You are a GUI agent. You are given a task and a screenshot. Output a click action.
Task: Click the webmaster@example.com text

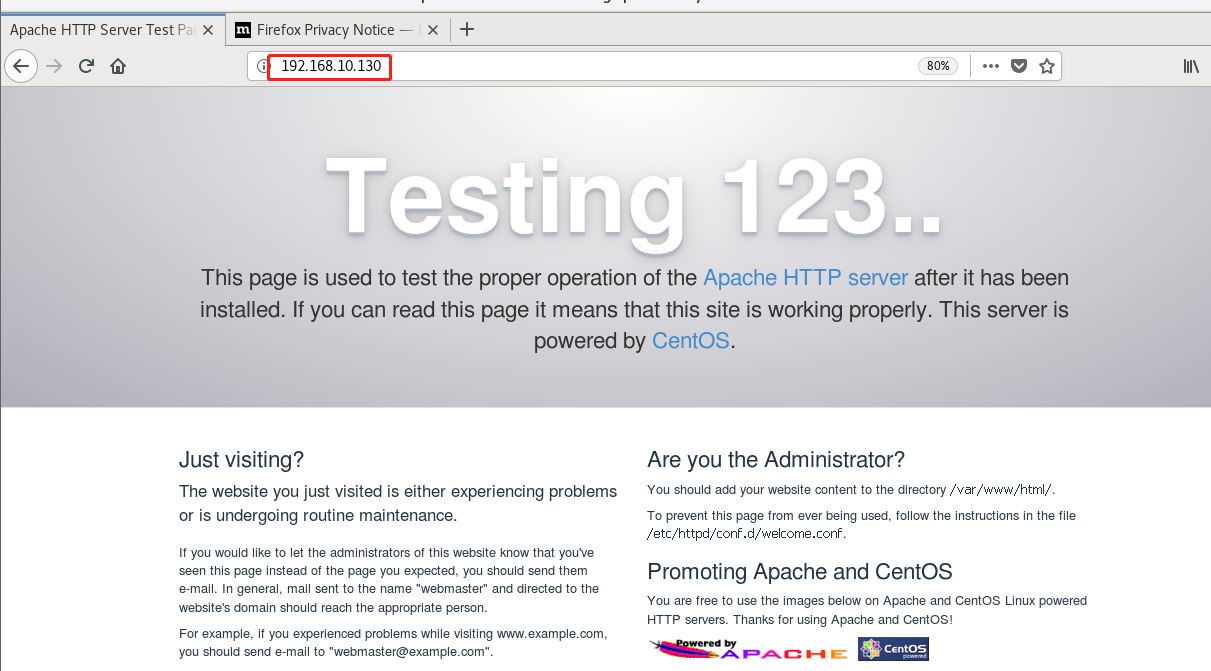[x=408, y=651]
